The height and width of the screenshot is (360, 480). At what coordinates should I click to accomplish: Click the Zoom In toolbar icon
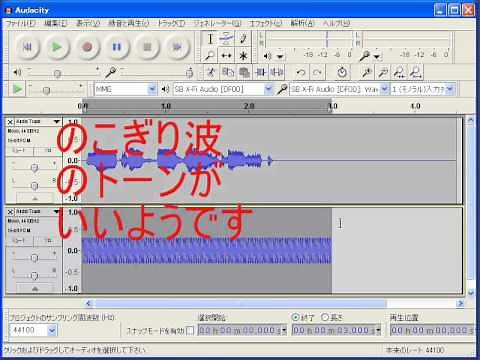click(x=367, y=72)
